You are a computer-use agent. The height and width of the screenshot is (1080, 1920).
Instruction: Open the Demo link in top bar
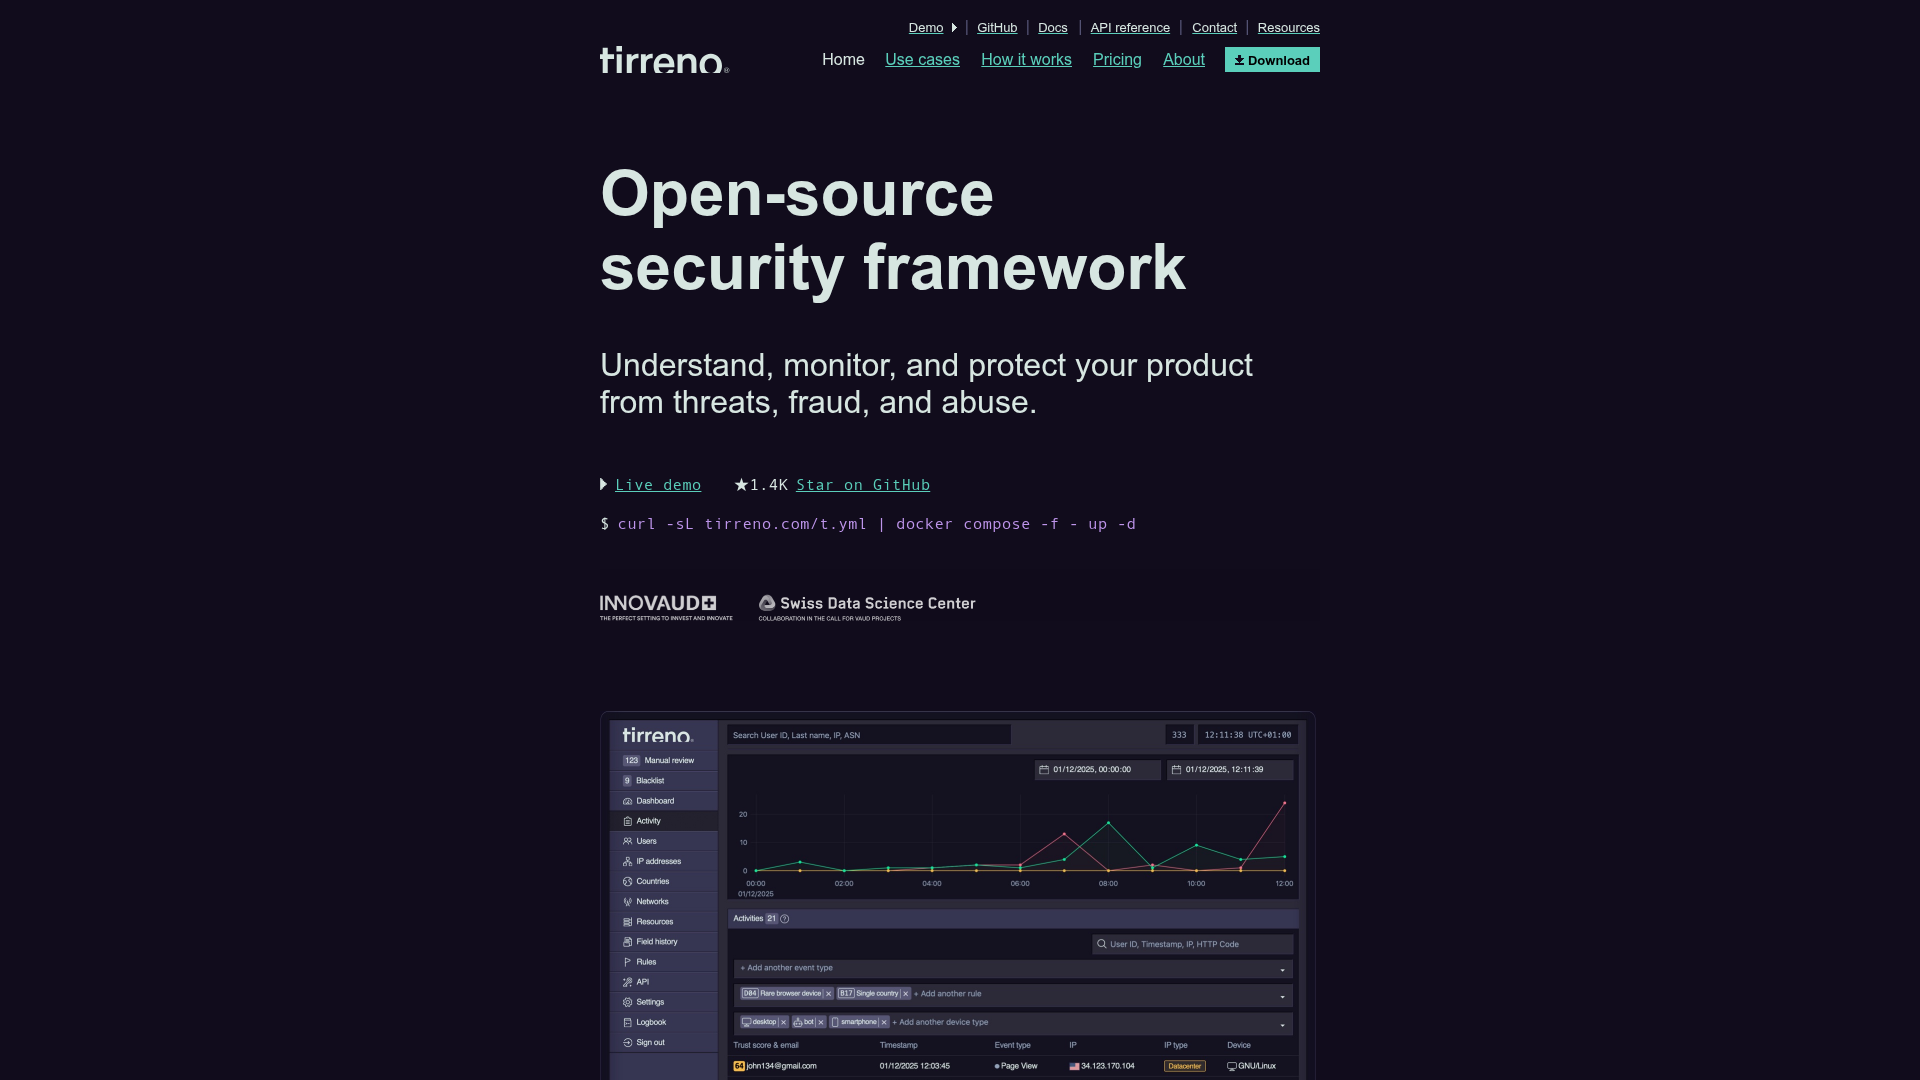pos(926,28)
